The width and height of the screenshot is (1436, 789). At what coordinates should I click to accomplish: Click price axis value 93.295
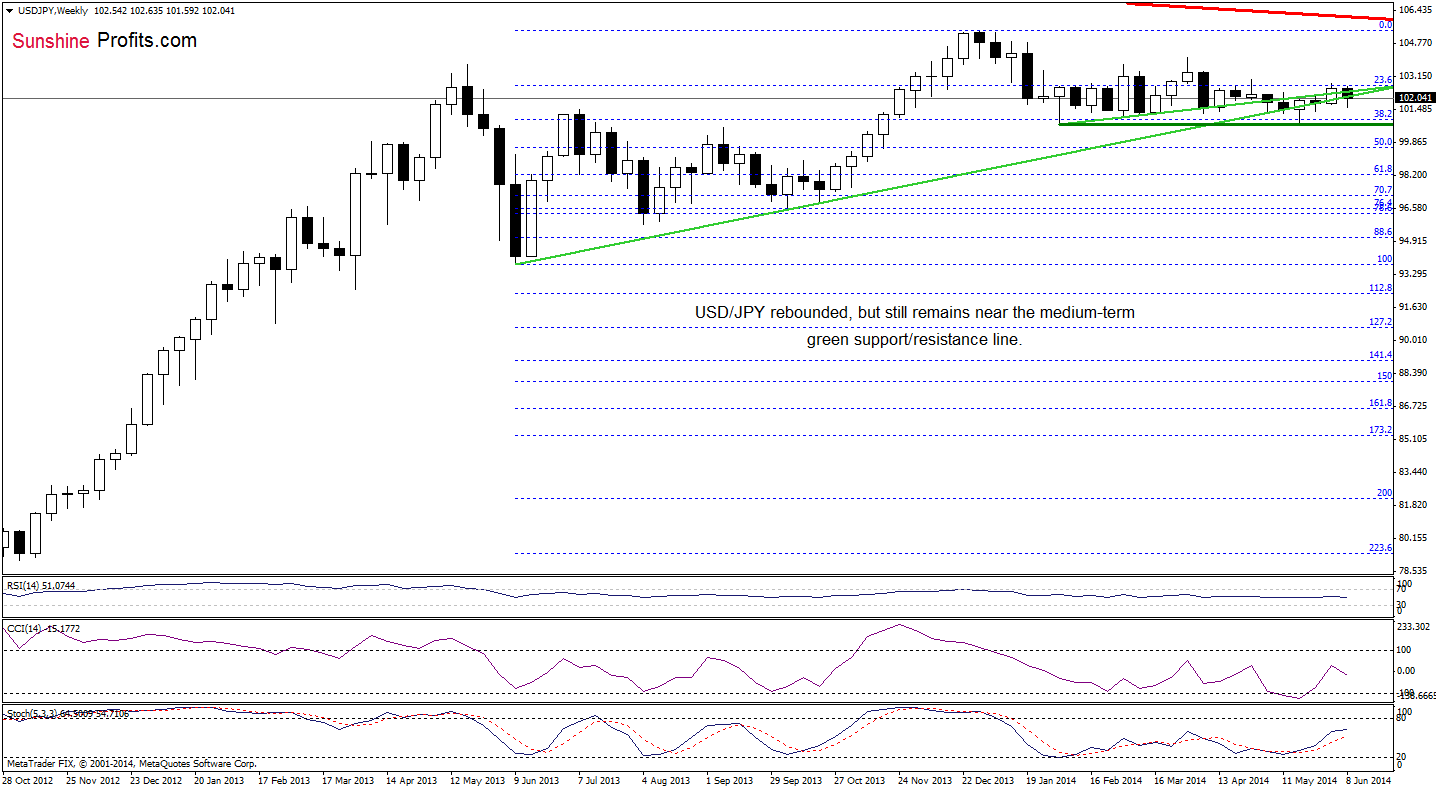click(1414, 274)
